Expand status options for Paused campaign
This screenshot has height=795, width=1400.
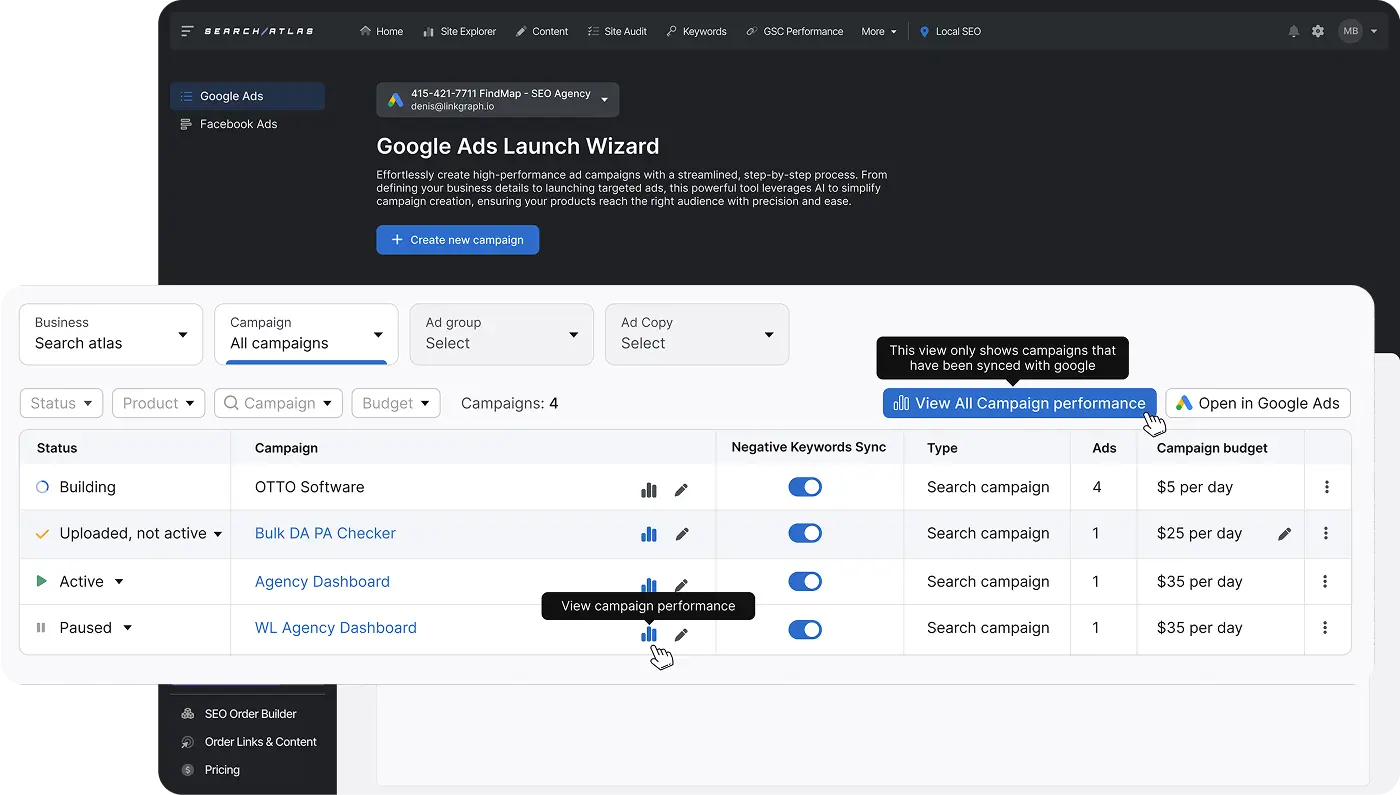click(x=128, y=628)
